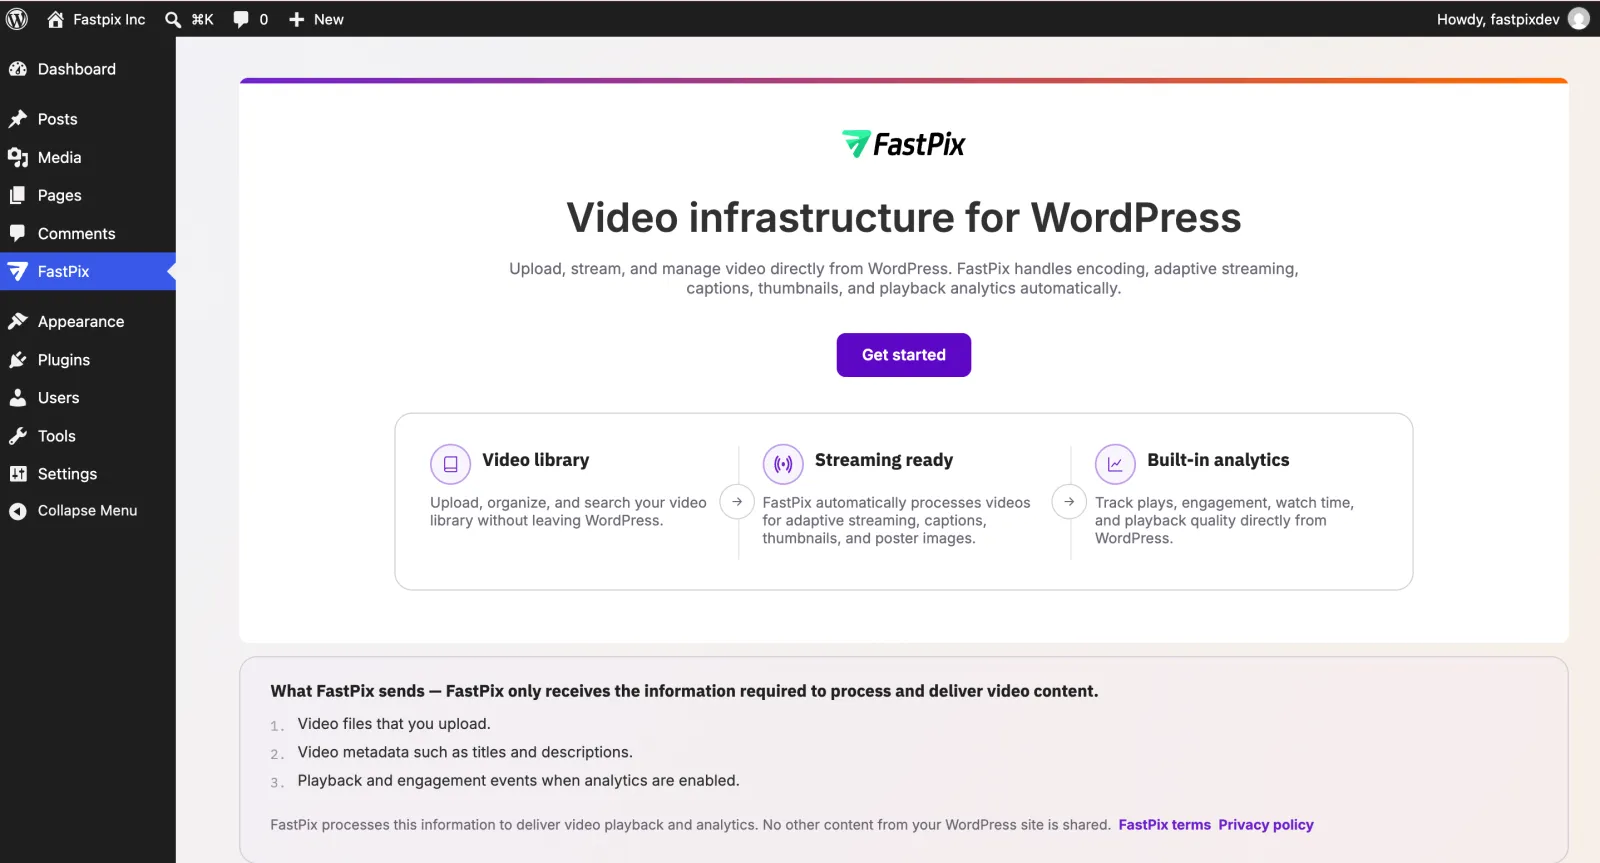
Task: Click the Pages document icon
Action: (18, 195)
